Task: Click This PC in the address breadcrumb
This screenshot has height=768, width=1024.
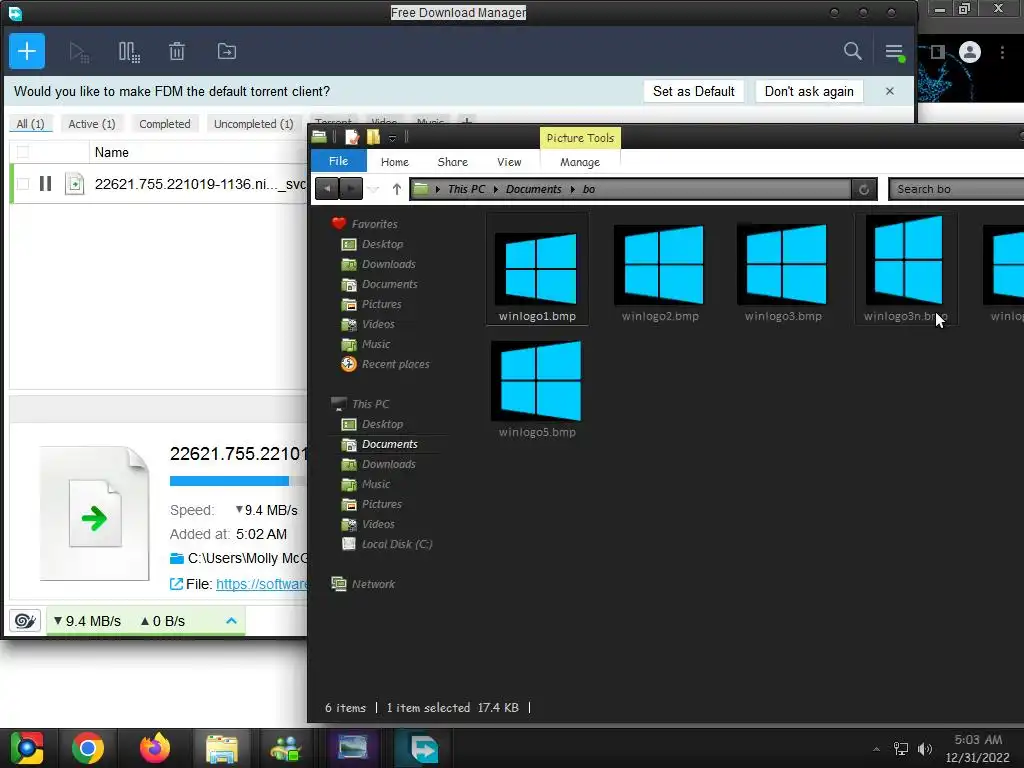Action: pos(466,189)
